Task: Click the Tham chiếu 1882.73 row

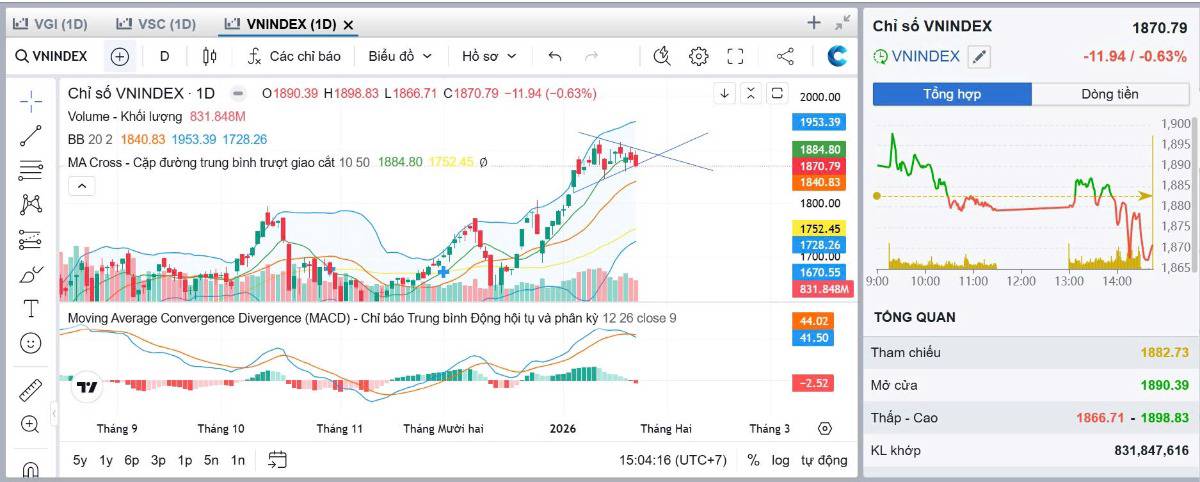Action: point(1029,352)
